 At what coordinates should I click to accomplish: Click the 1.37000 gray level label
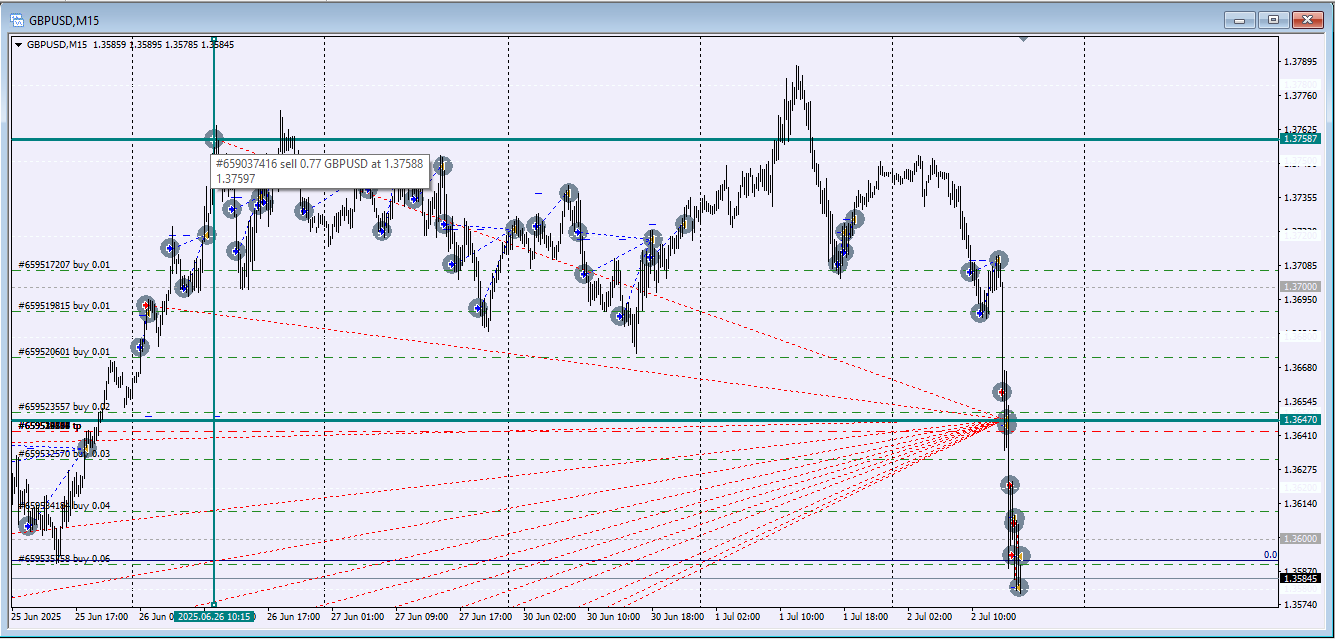tap(1301, 286)
